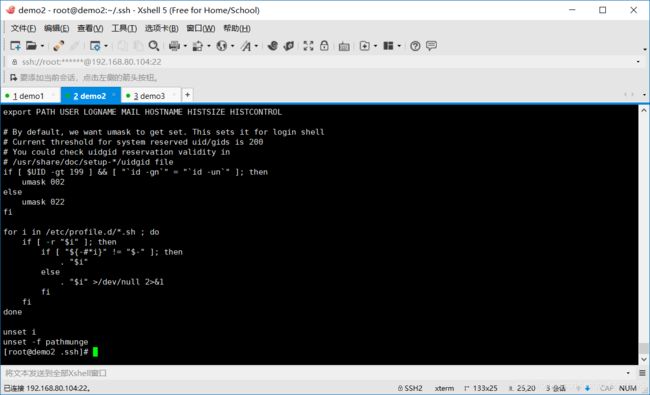650x395 pixels.
Task: Click the Reconnect/Disconnect link icon
Action: click(58, 46)
